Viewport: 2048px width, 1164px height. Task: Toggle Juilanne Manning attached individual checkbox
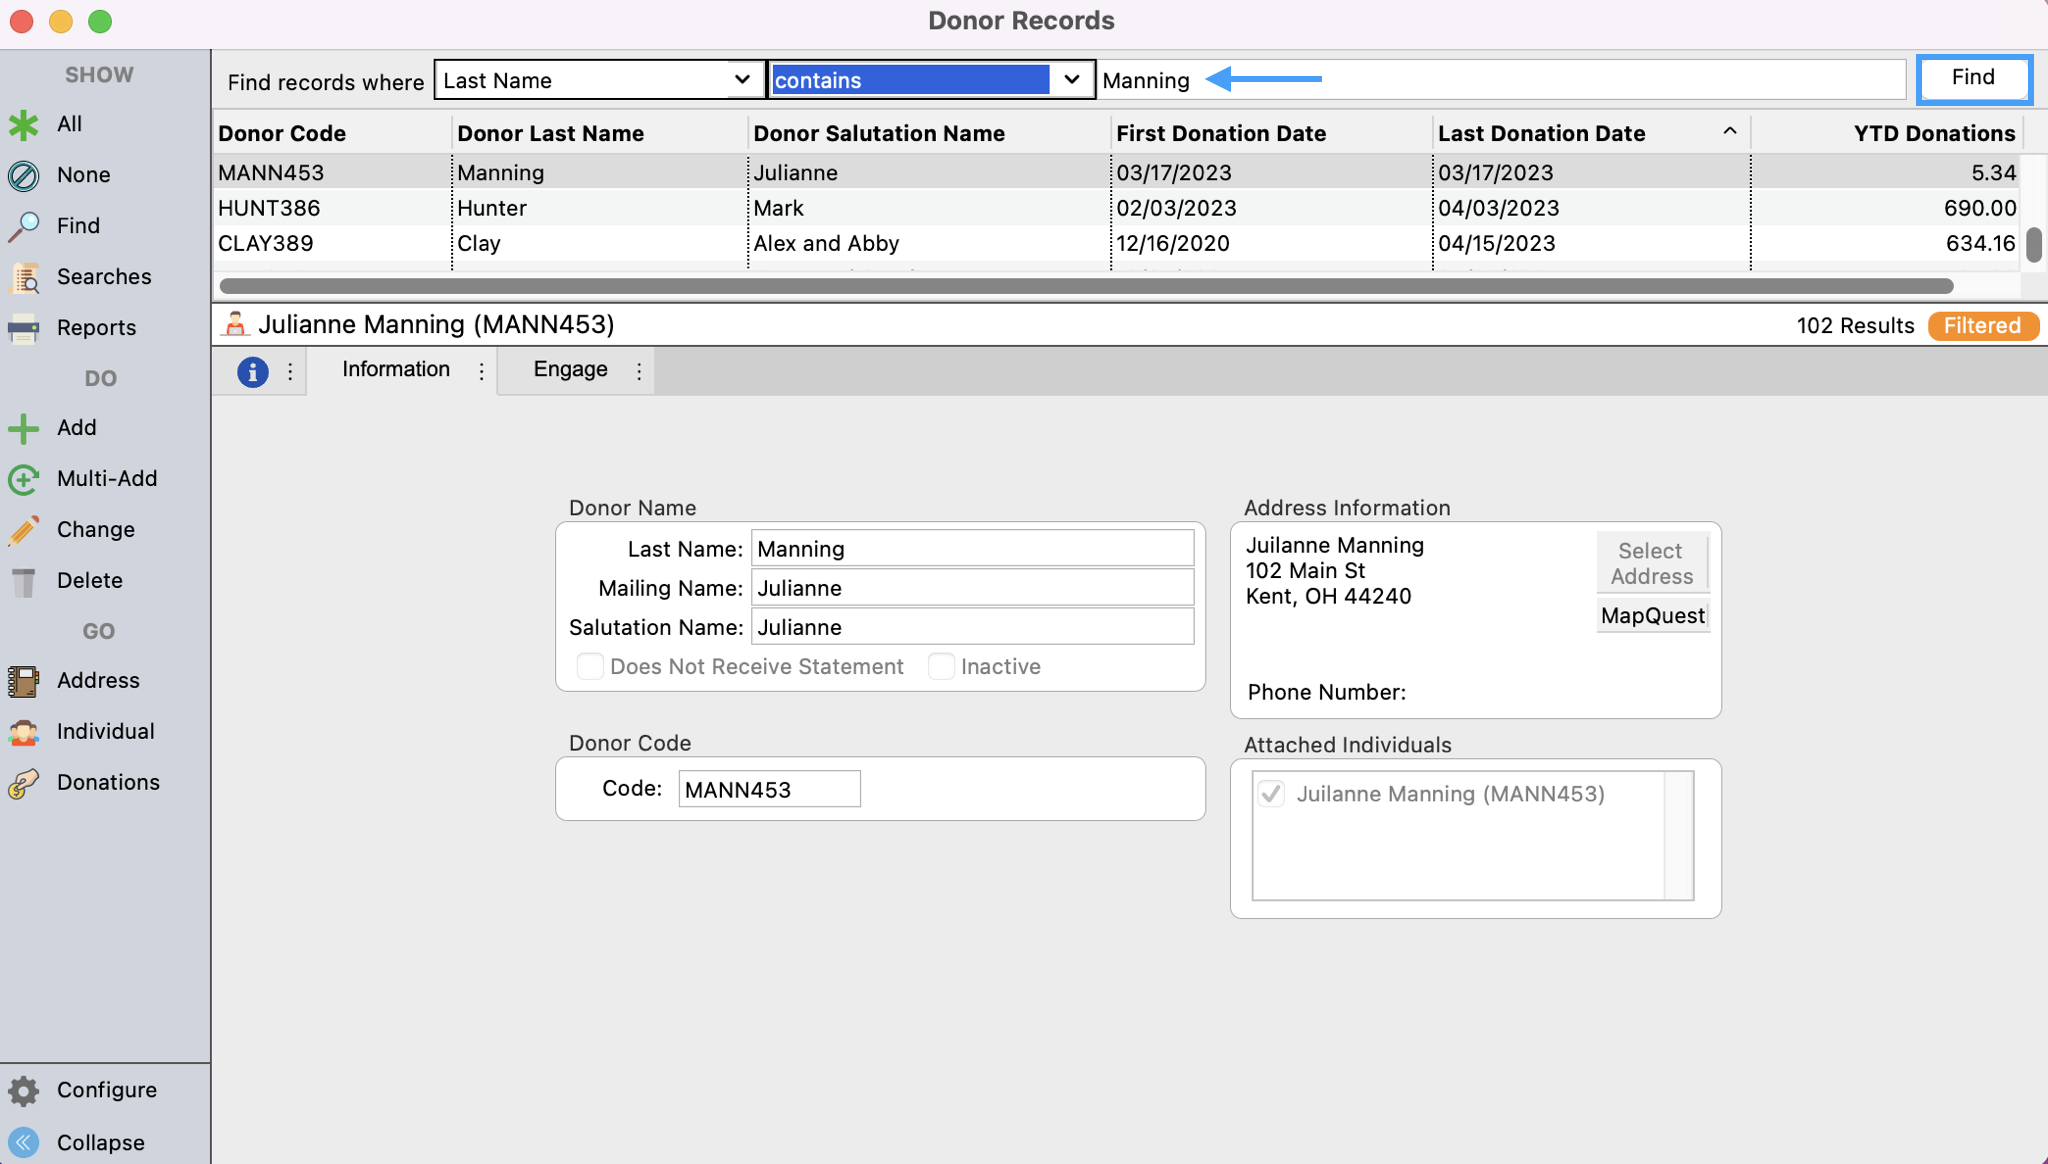pyautogui.click(x=1271, y=794)
